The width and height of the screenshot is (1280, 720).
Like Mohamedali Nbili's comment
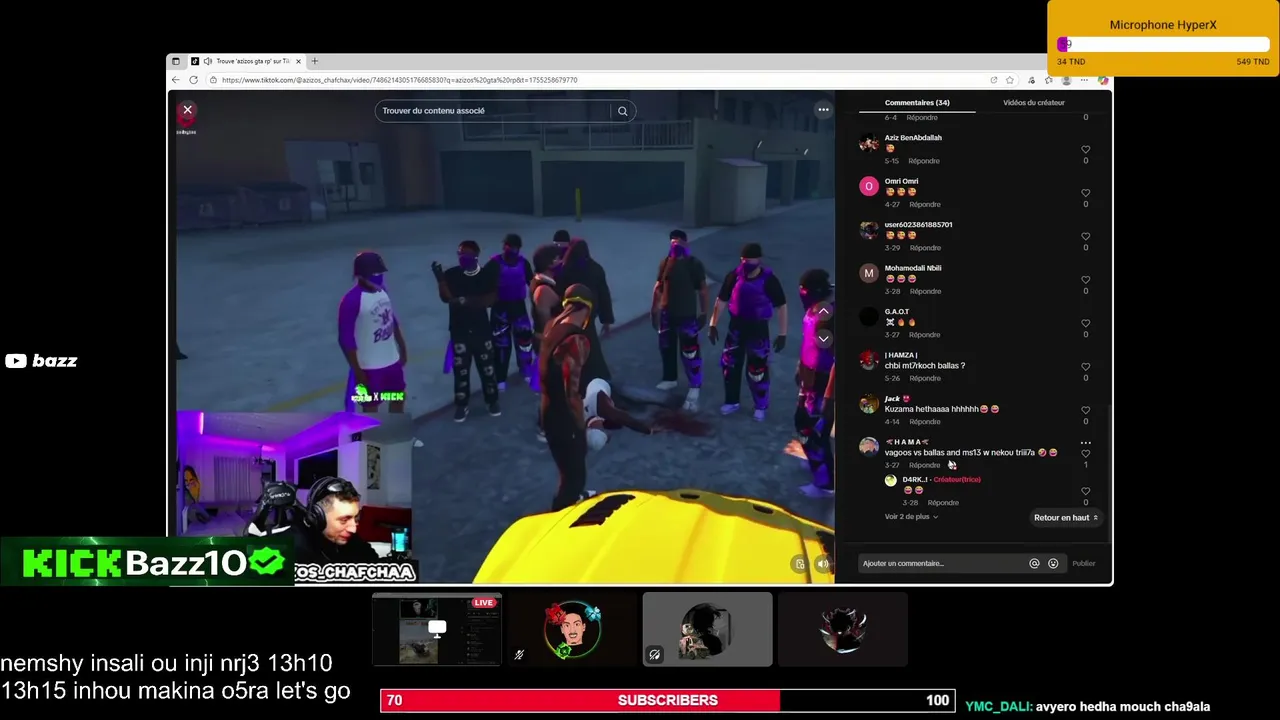[x=1085, y=280]
